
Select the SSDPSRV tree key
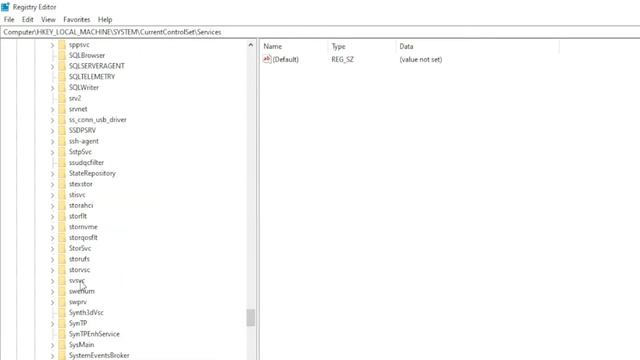(x=82, y=131)
